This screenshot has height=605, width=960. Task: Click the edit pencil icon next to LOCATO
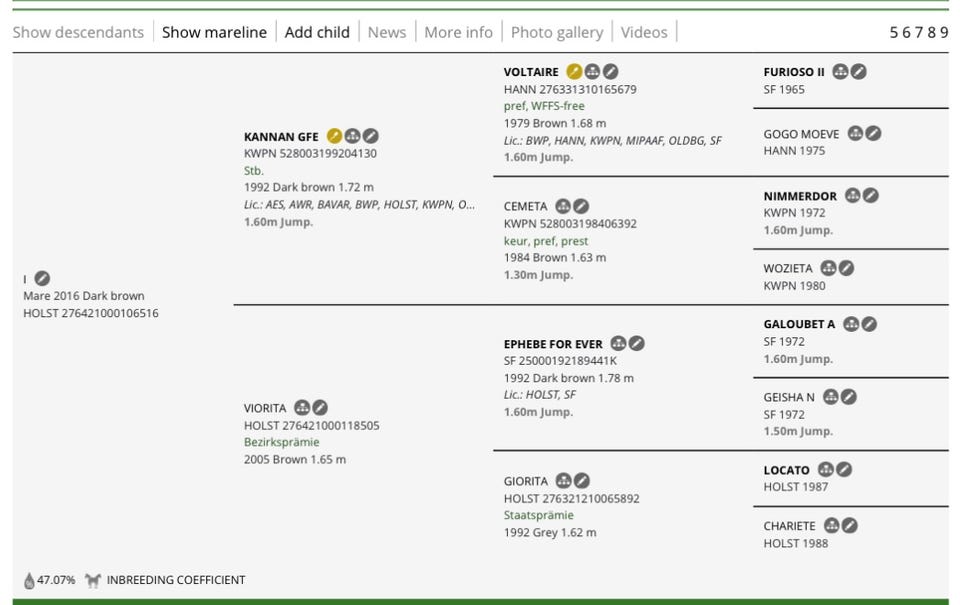(844, 470)
